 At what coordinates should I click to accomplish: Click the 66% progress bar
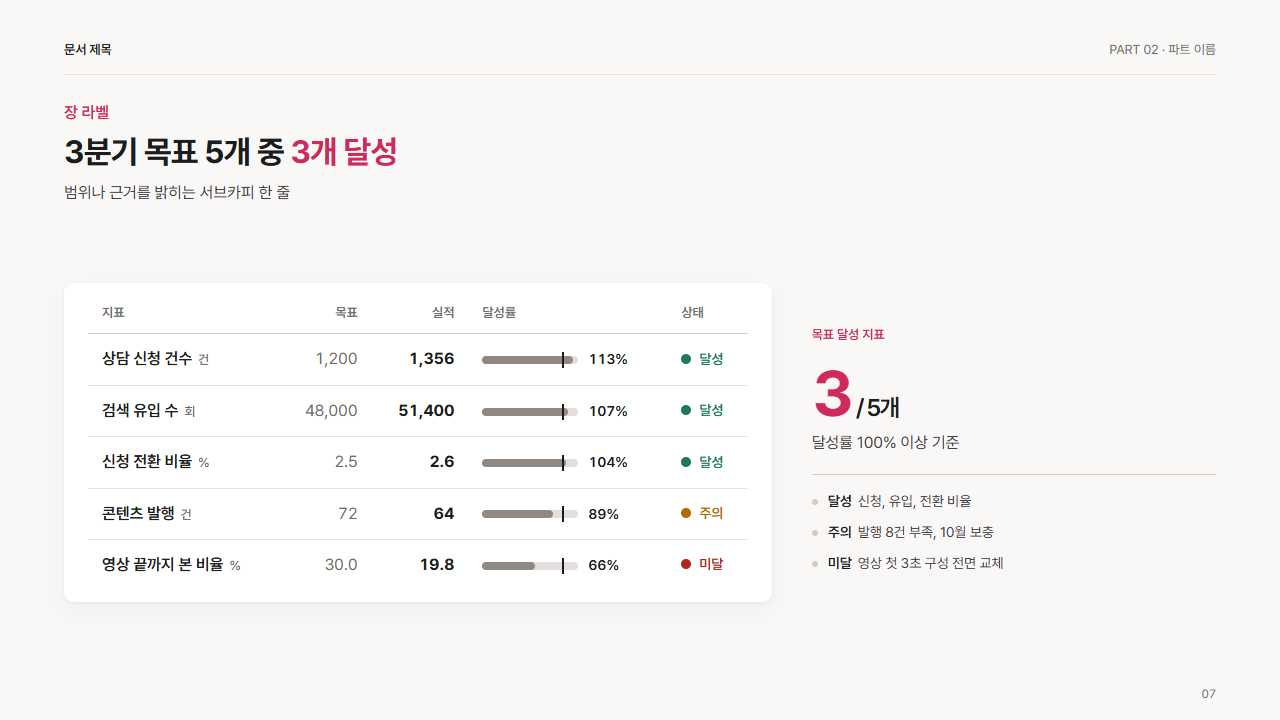(x=530, y=565)
